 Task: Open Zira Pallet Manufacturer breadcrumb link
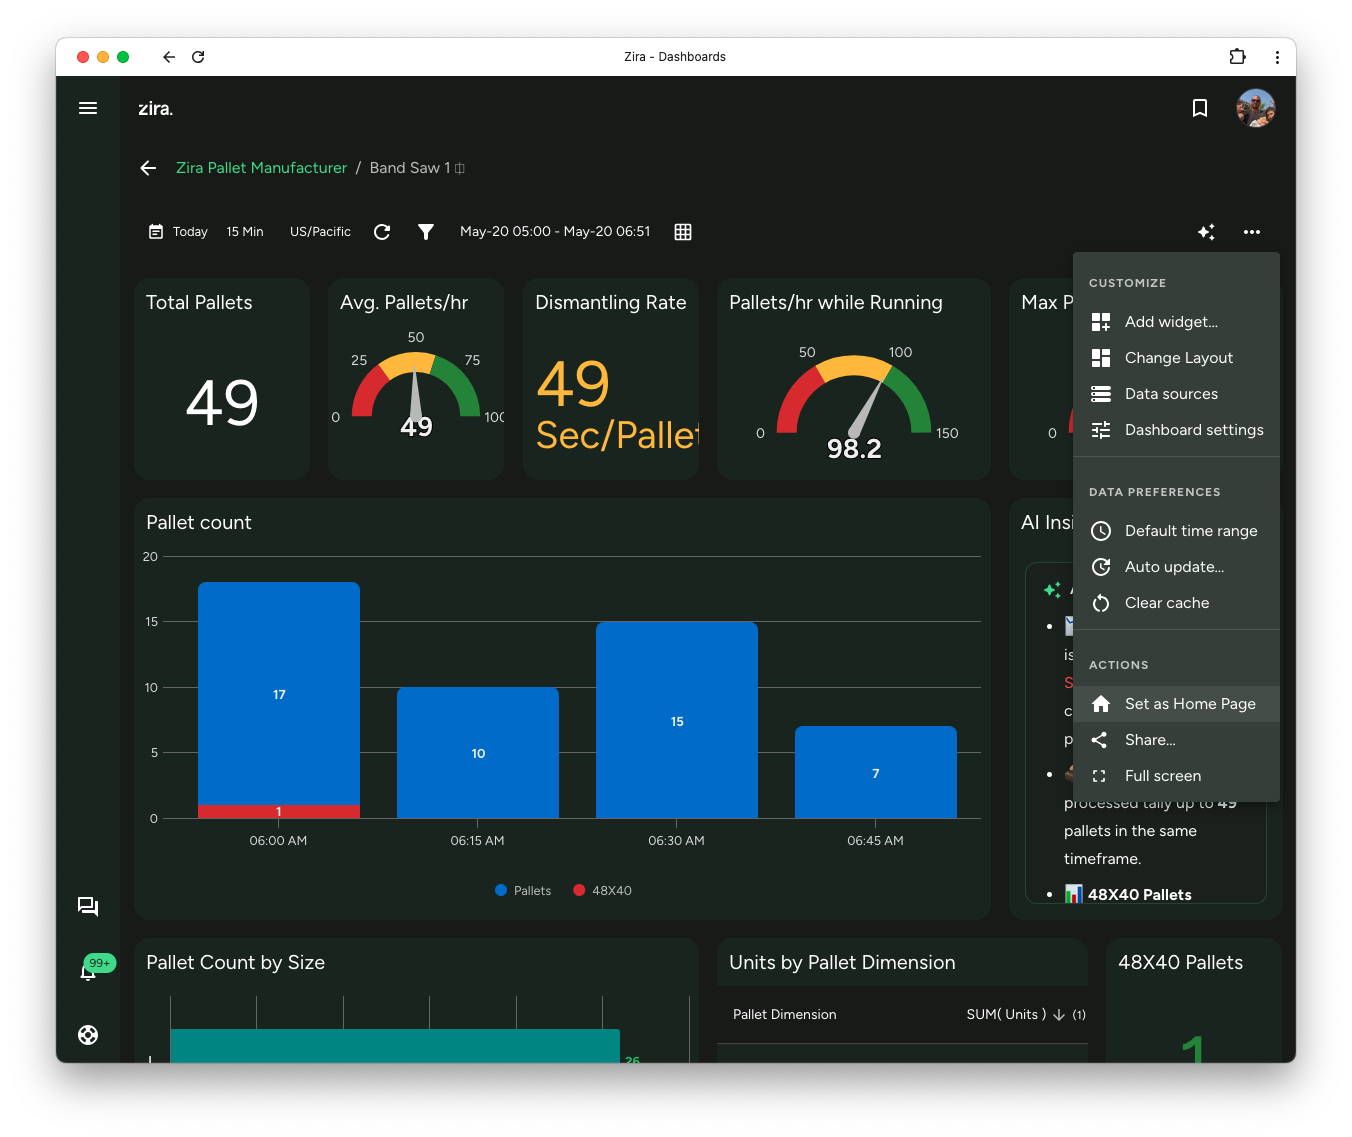point(261,168)
